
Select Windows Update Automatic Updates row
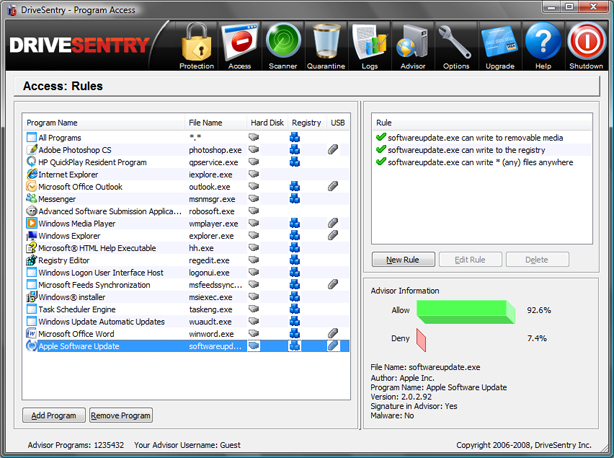186,321
